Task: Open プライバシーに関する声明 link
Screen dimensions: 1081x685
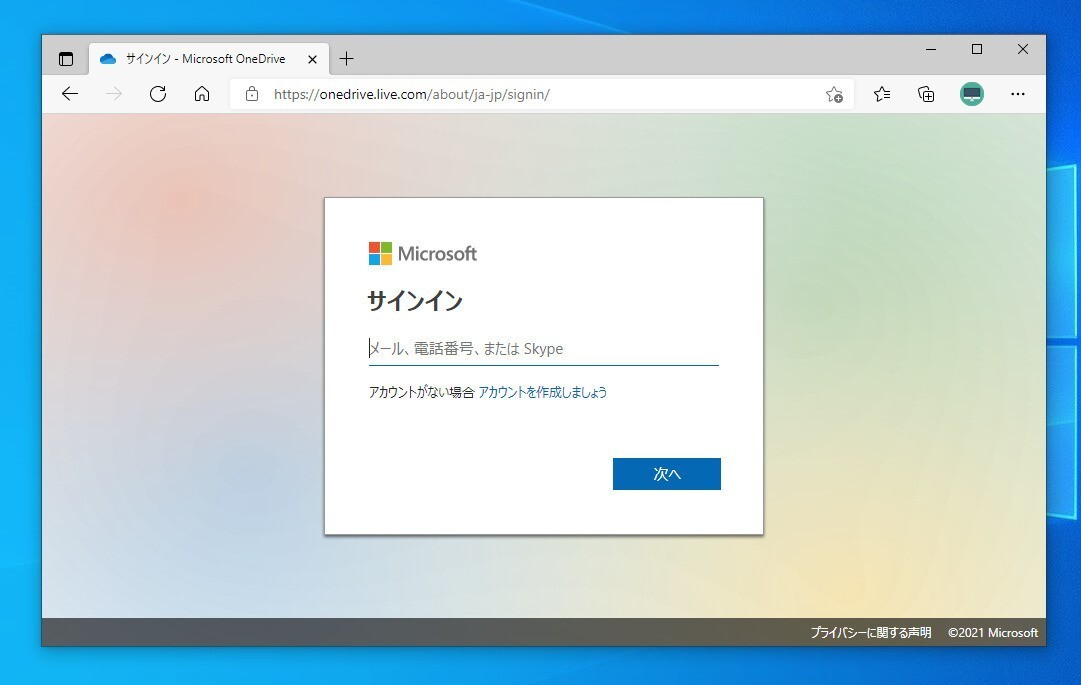Action: (x=871, y=632)
